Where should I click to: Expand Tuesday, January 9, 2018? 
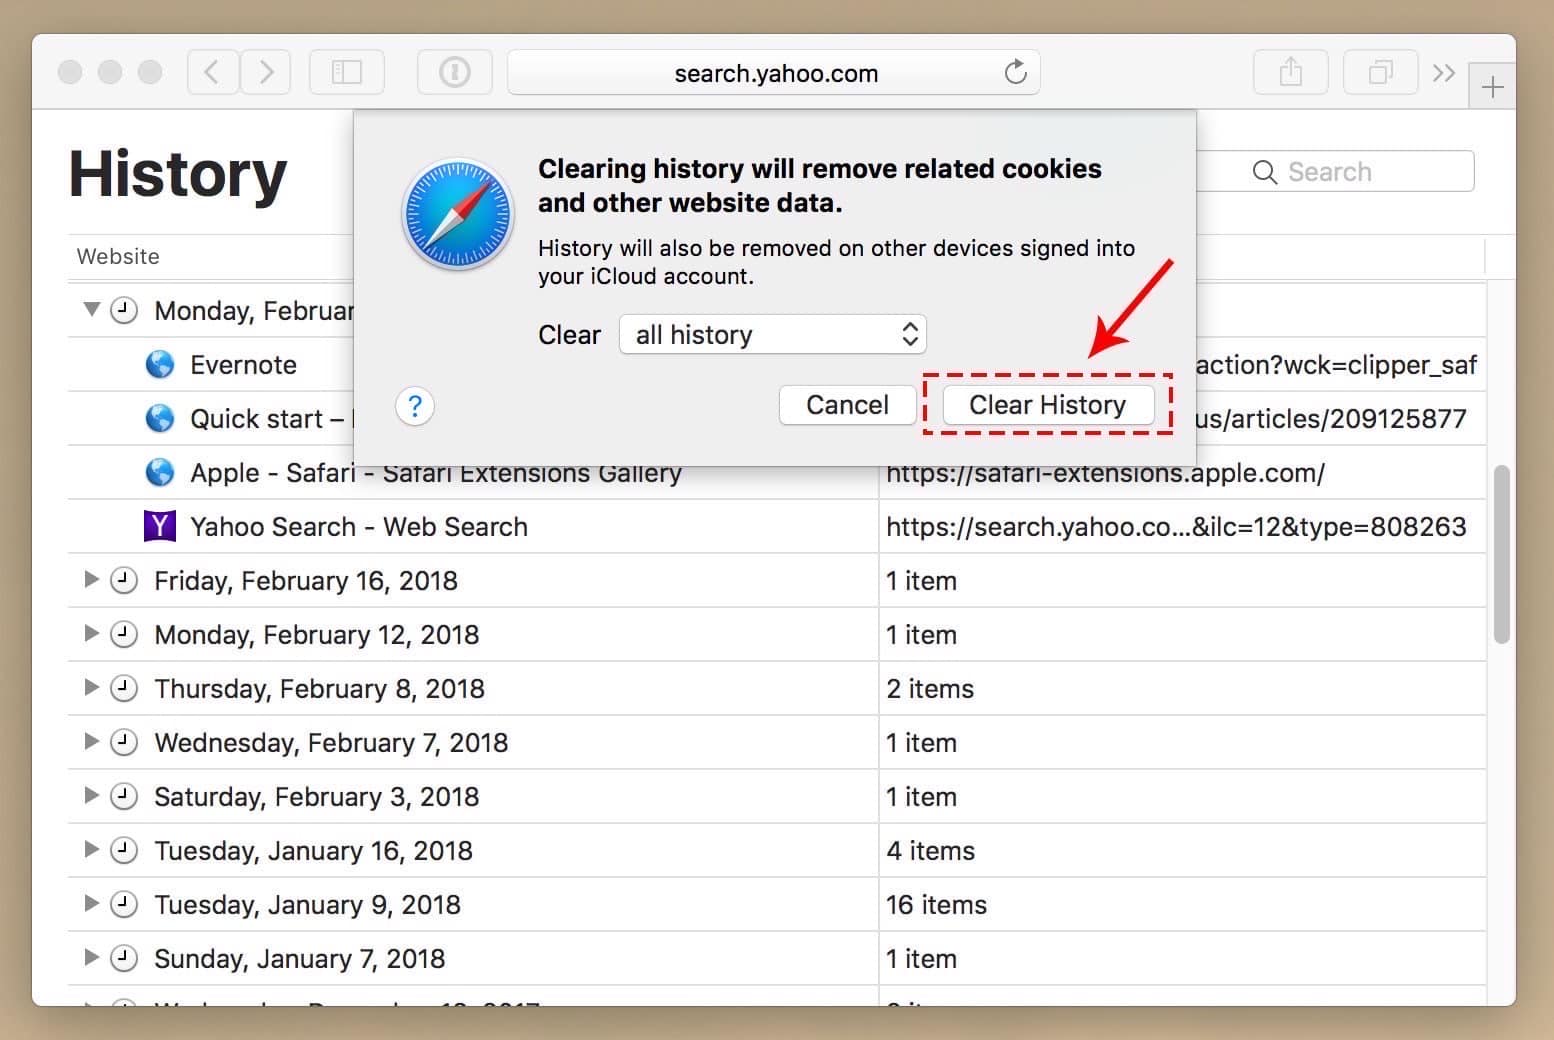[x=91, y=903]
